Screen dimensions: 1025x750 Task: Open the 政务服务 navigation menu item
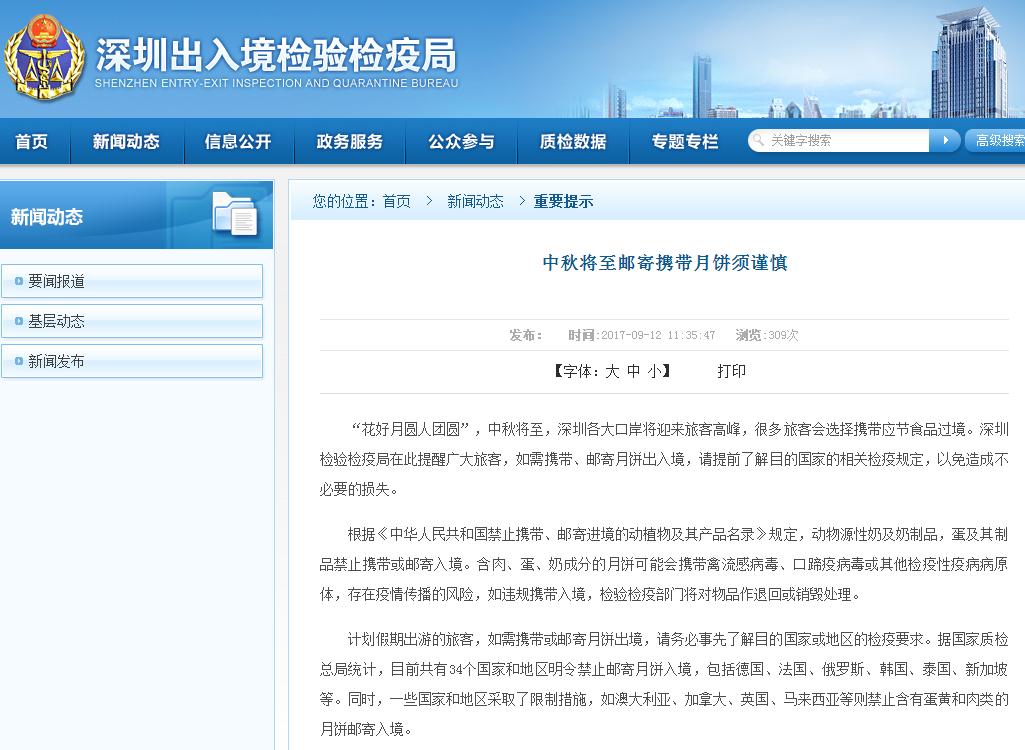click(350, 141)
